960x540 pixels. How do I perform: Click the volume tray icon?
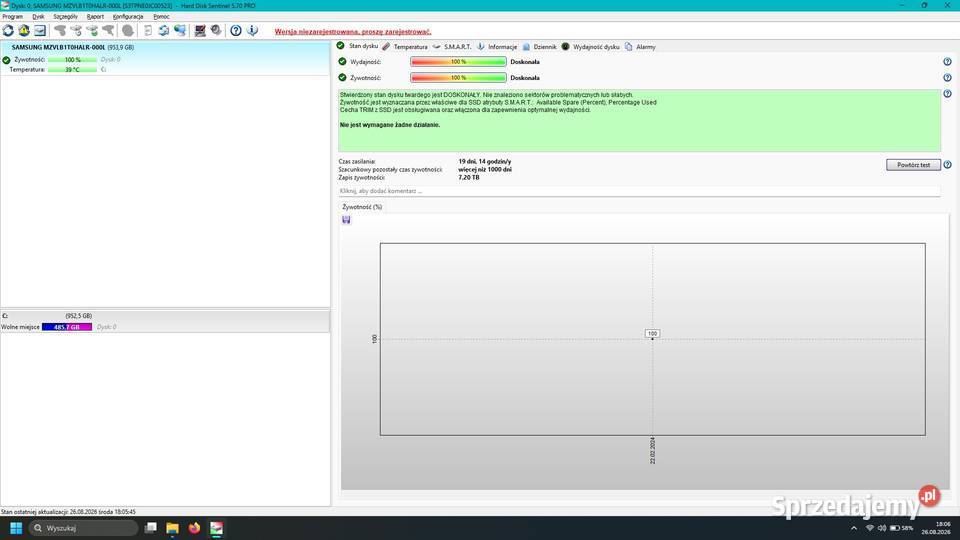pos(882,528)
